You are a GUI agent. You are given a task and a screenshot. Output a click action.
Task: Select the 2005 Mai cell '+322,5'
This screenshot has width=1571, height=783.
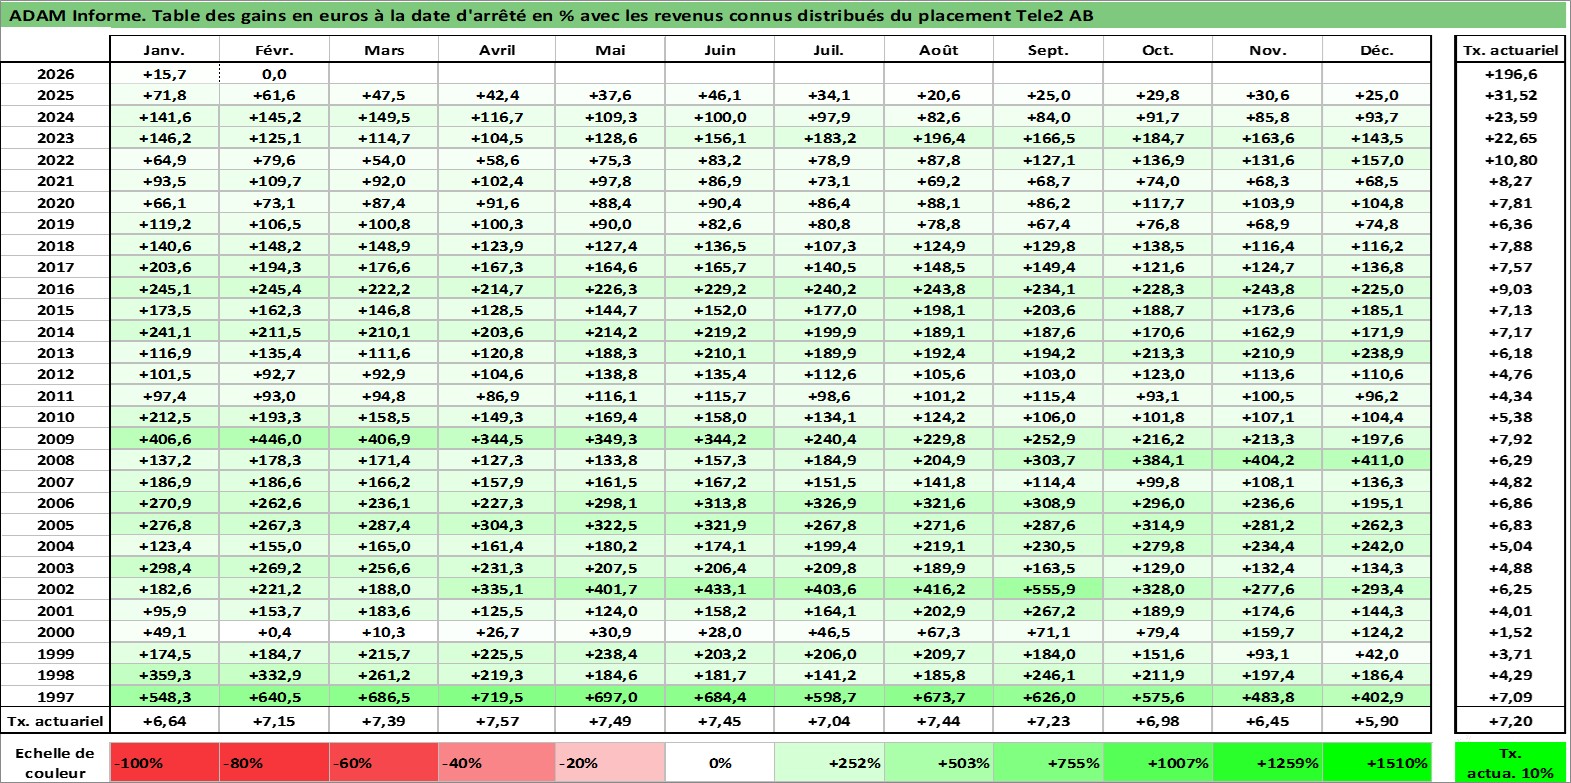pos(610,525)
